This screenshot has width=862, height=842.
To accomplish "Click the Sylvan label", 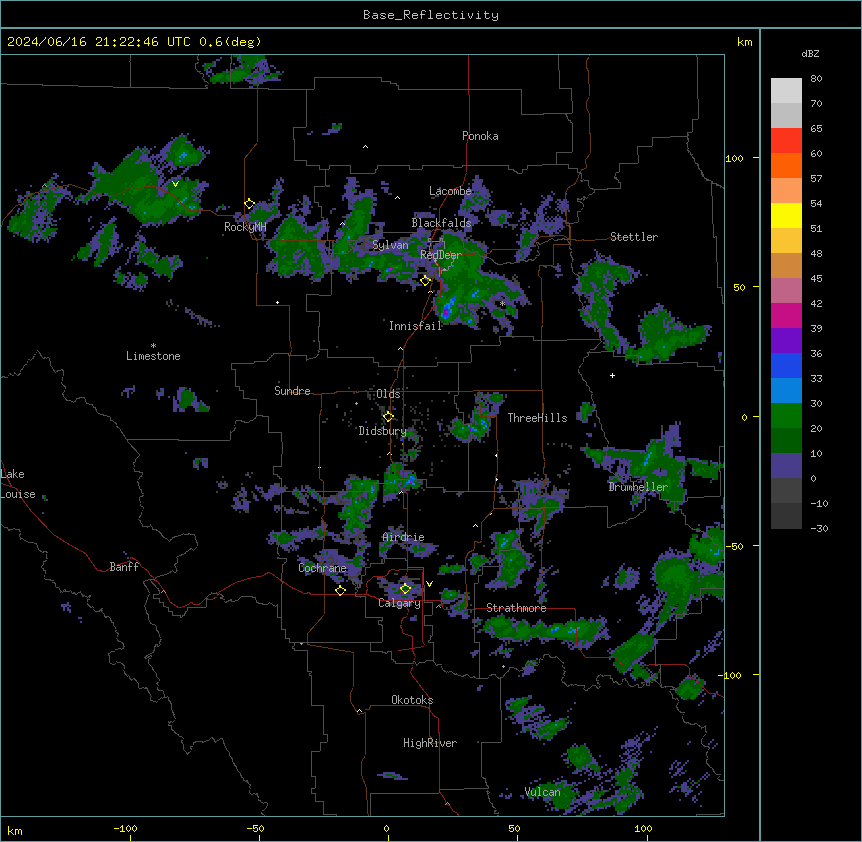I will [390, 245].
